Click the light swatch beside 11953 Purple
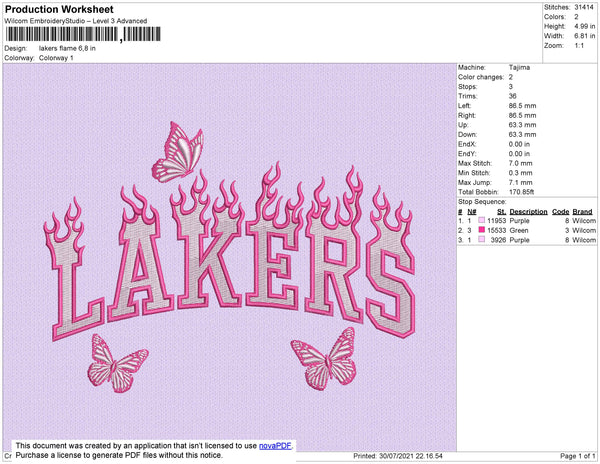 coord(482,220)
